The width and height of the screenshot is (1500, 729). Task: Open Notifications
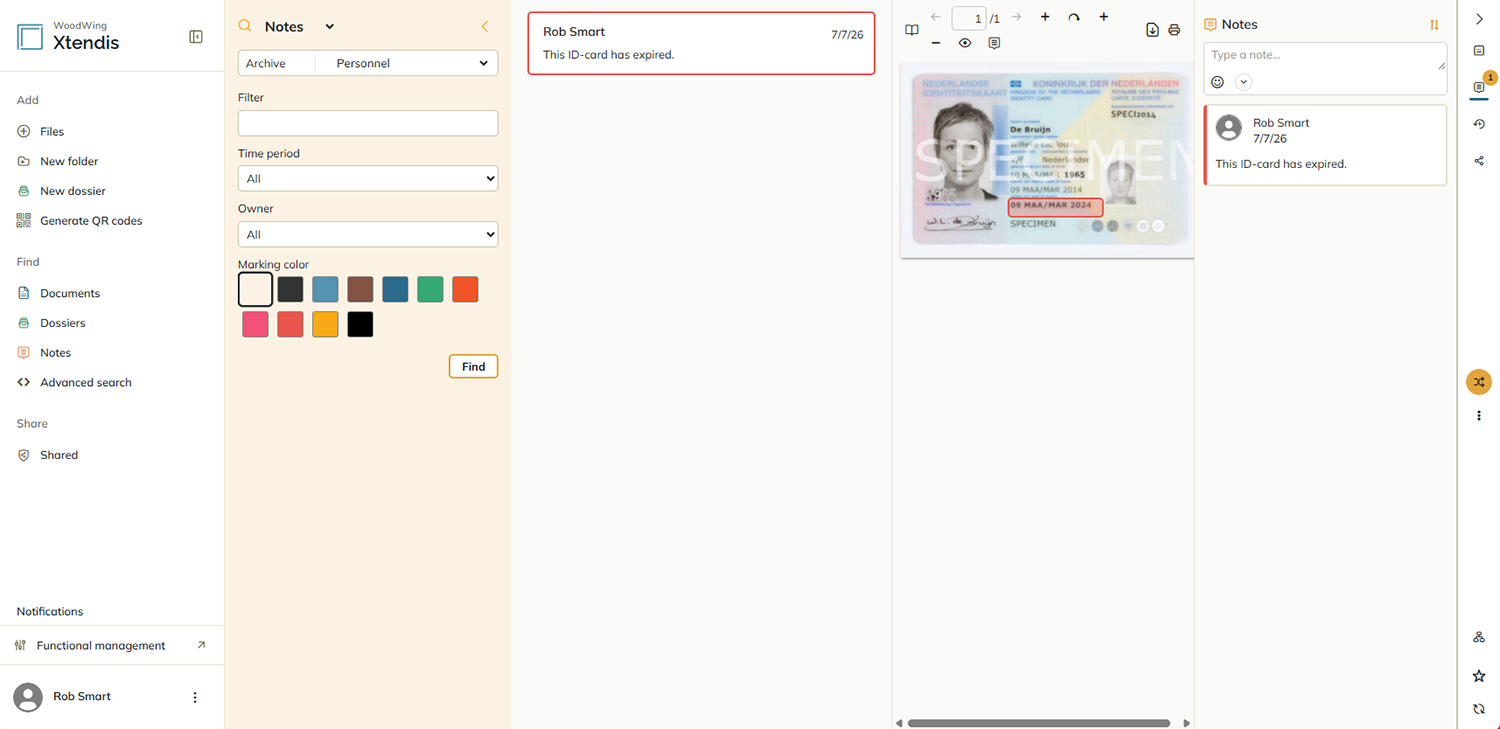point(50,611)
